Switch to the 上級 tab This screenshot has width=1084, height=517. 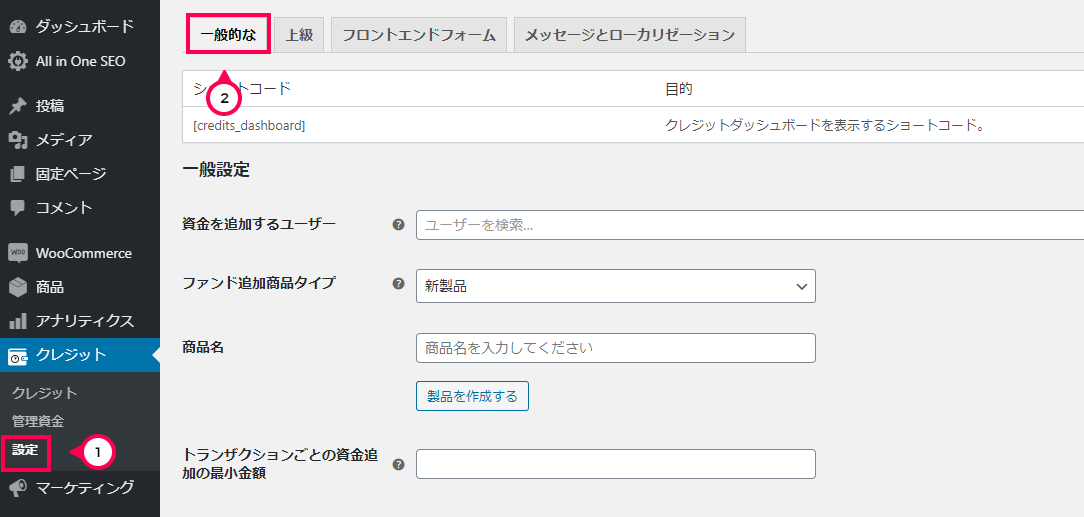click(299, 35)
